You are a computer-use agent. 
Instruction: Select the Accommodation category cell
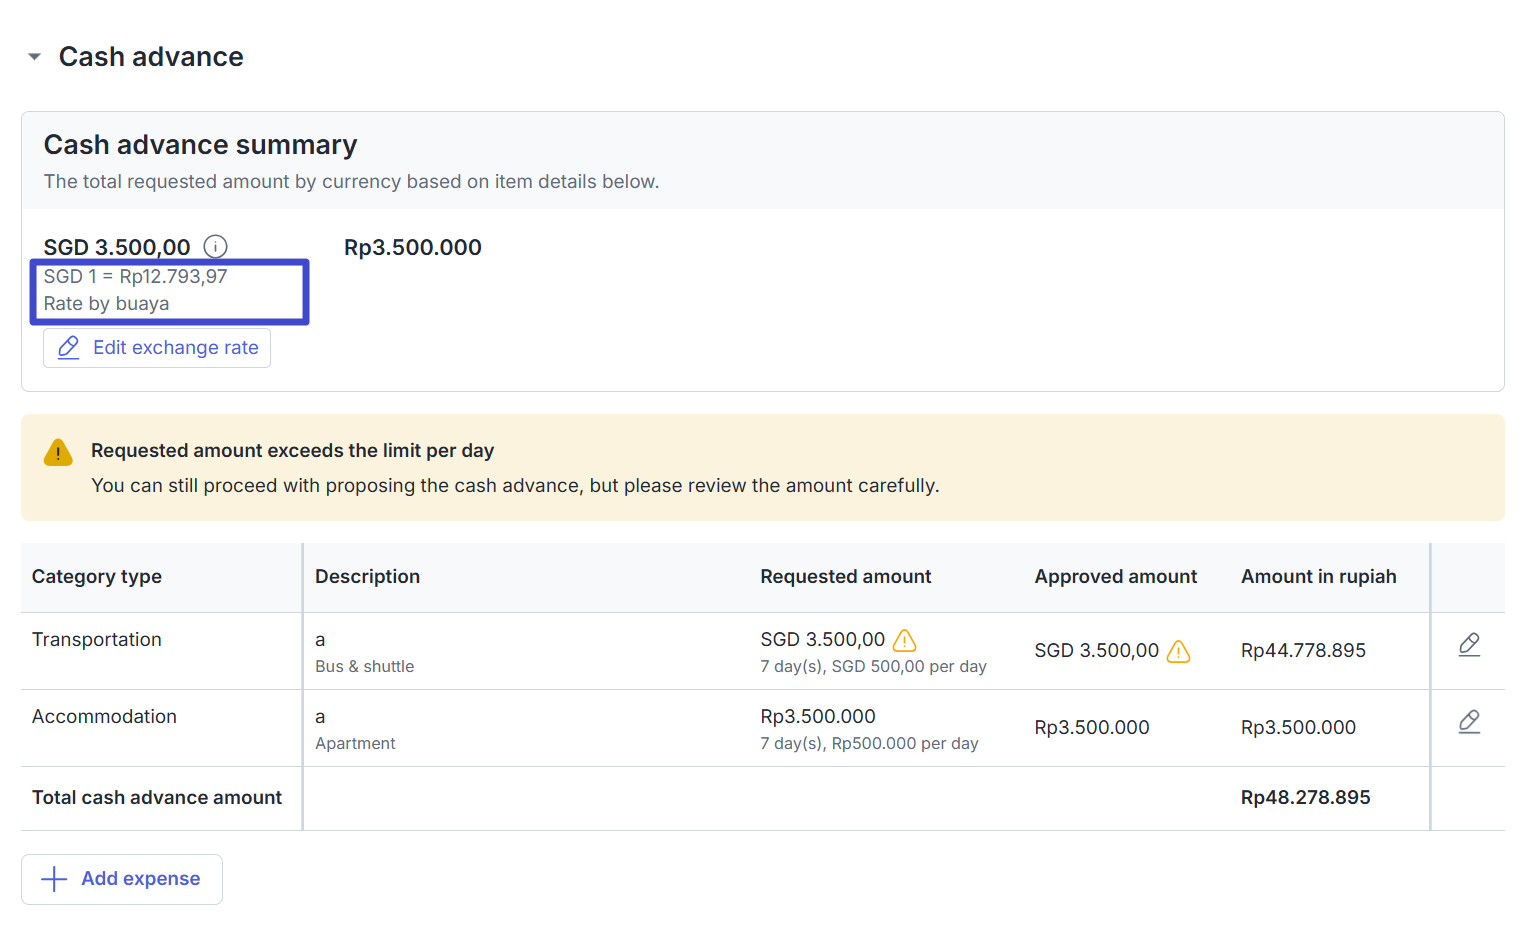point(104,717)
